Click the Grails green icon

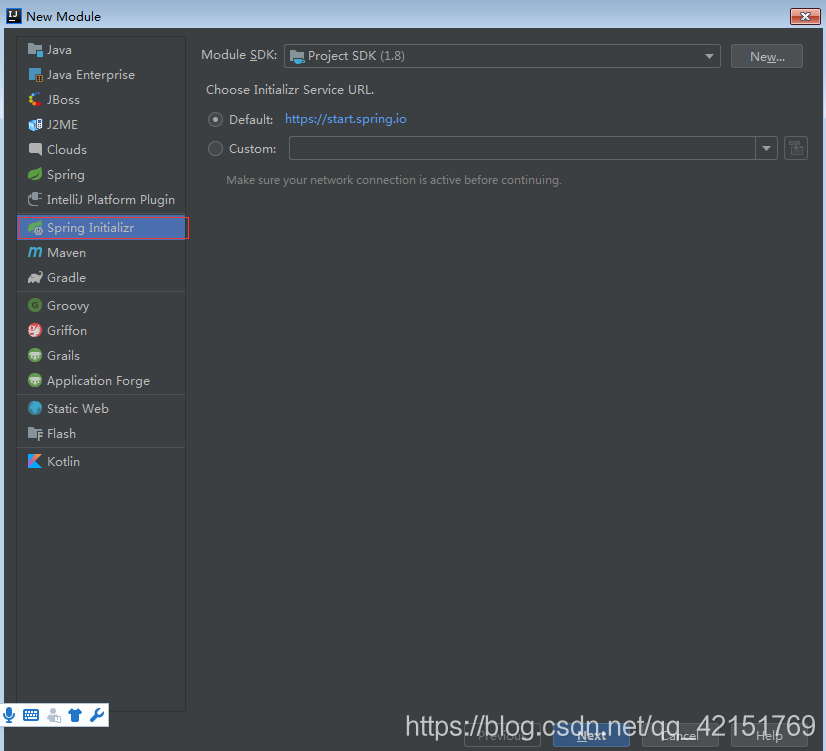point(35,355)
